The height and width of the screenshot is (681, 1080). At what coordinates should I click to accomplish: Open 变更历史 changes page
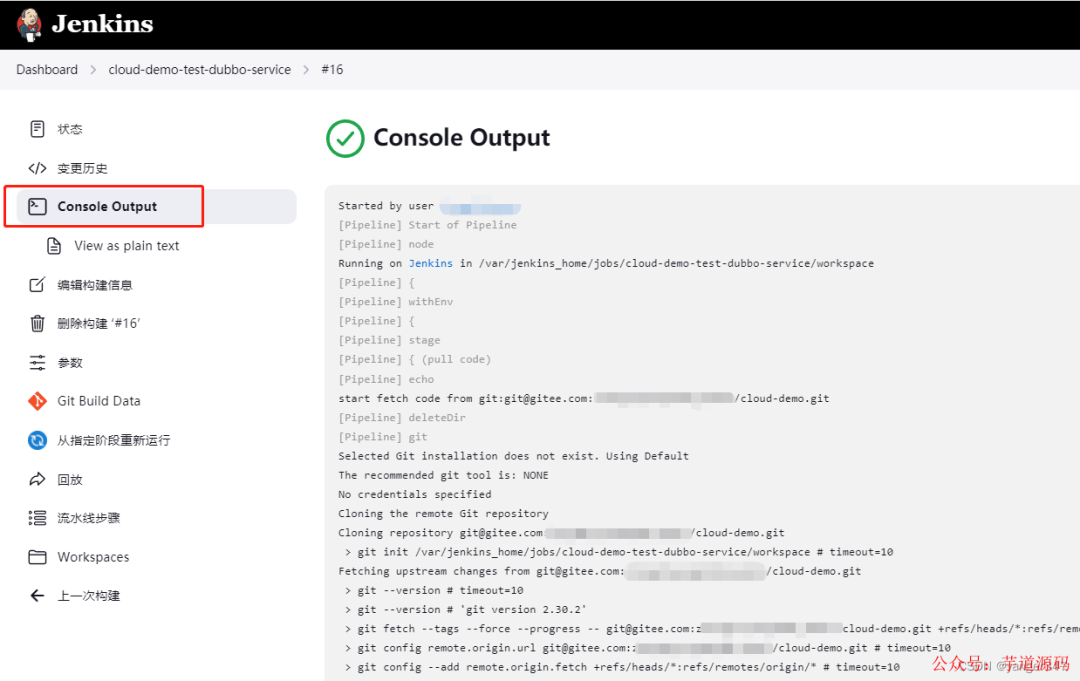[x=82, y=168]
